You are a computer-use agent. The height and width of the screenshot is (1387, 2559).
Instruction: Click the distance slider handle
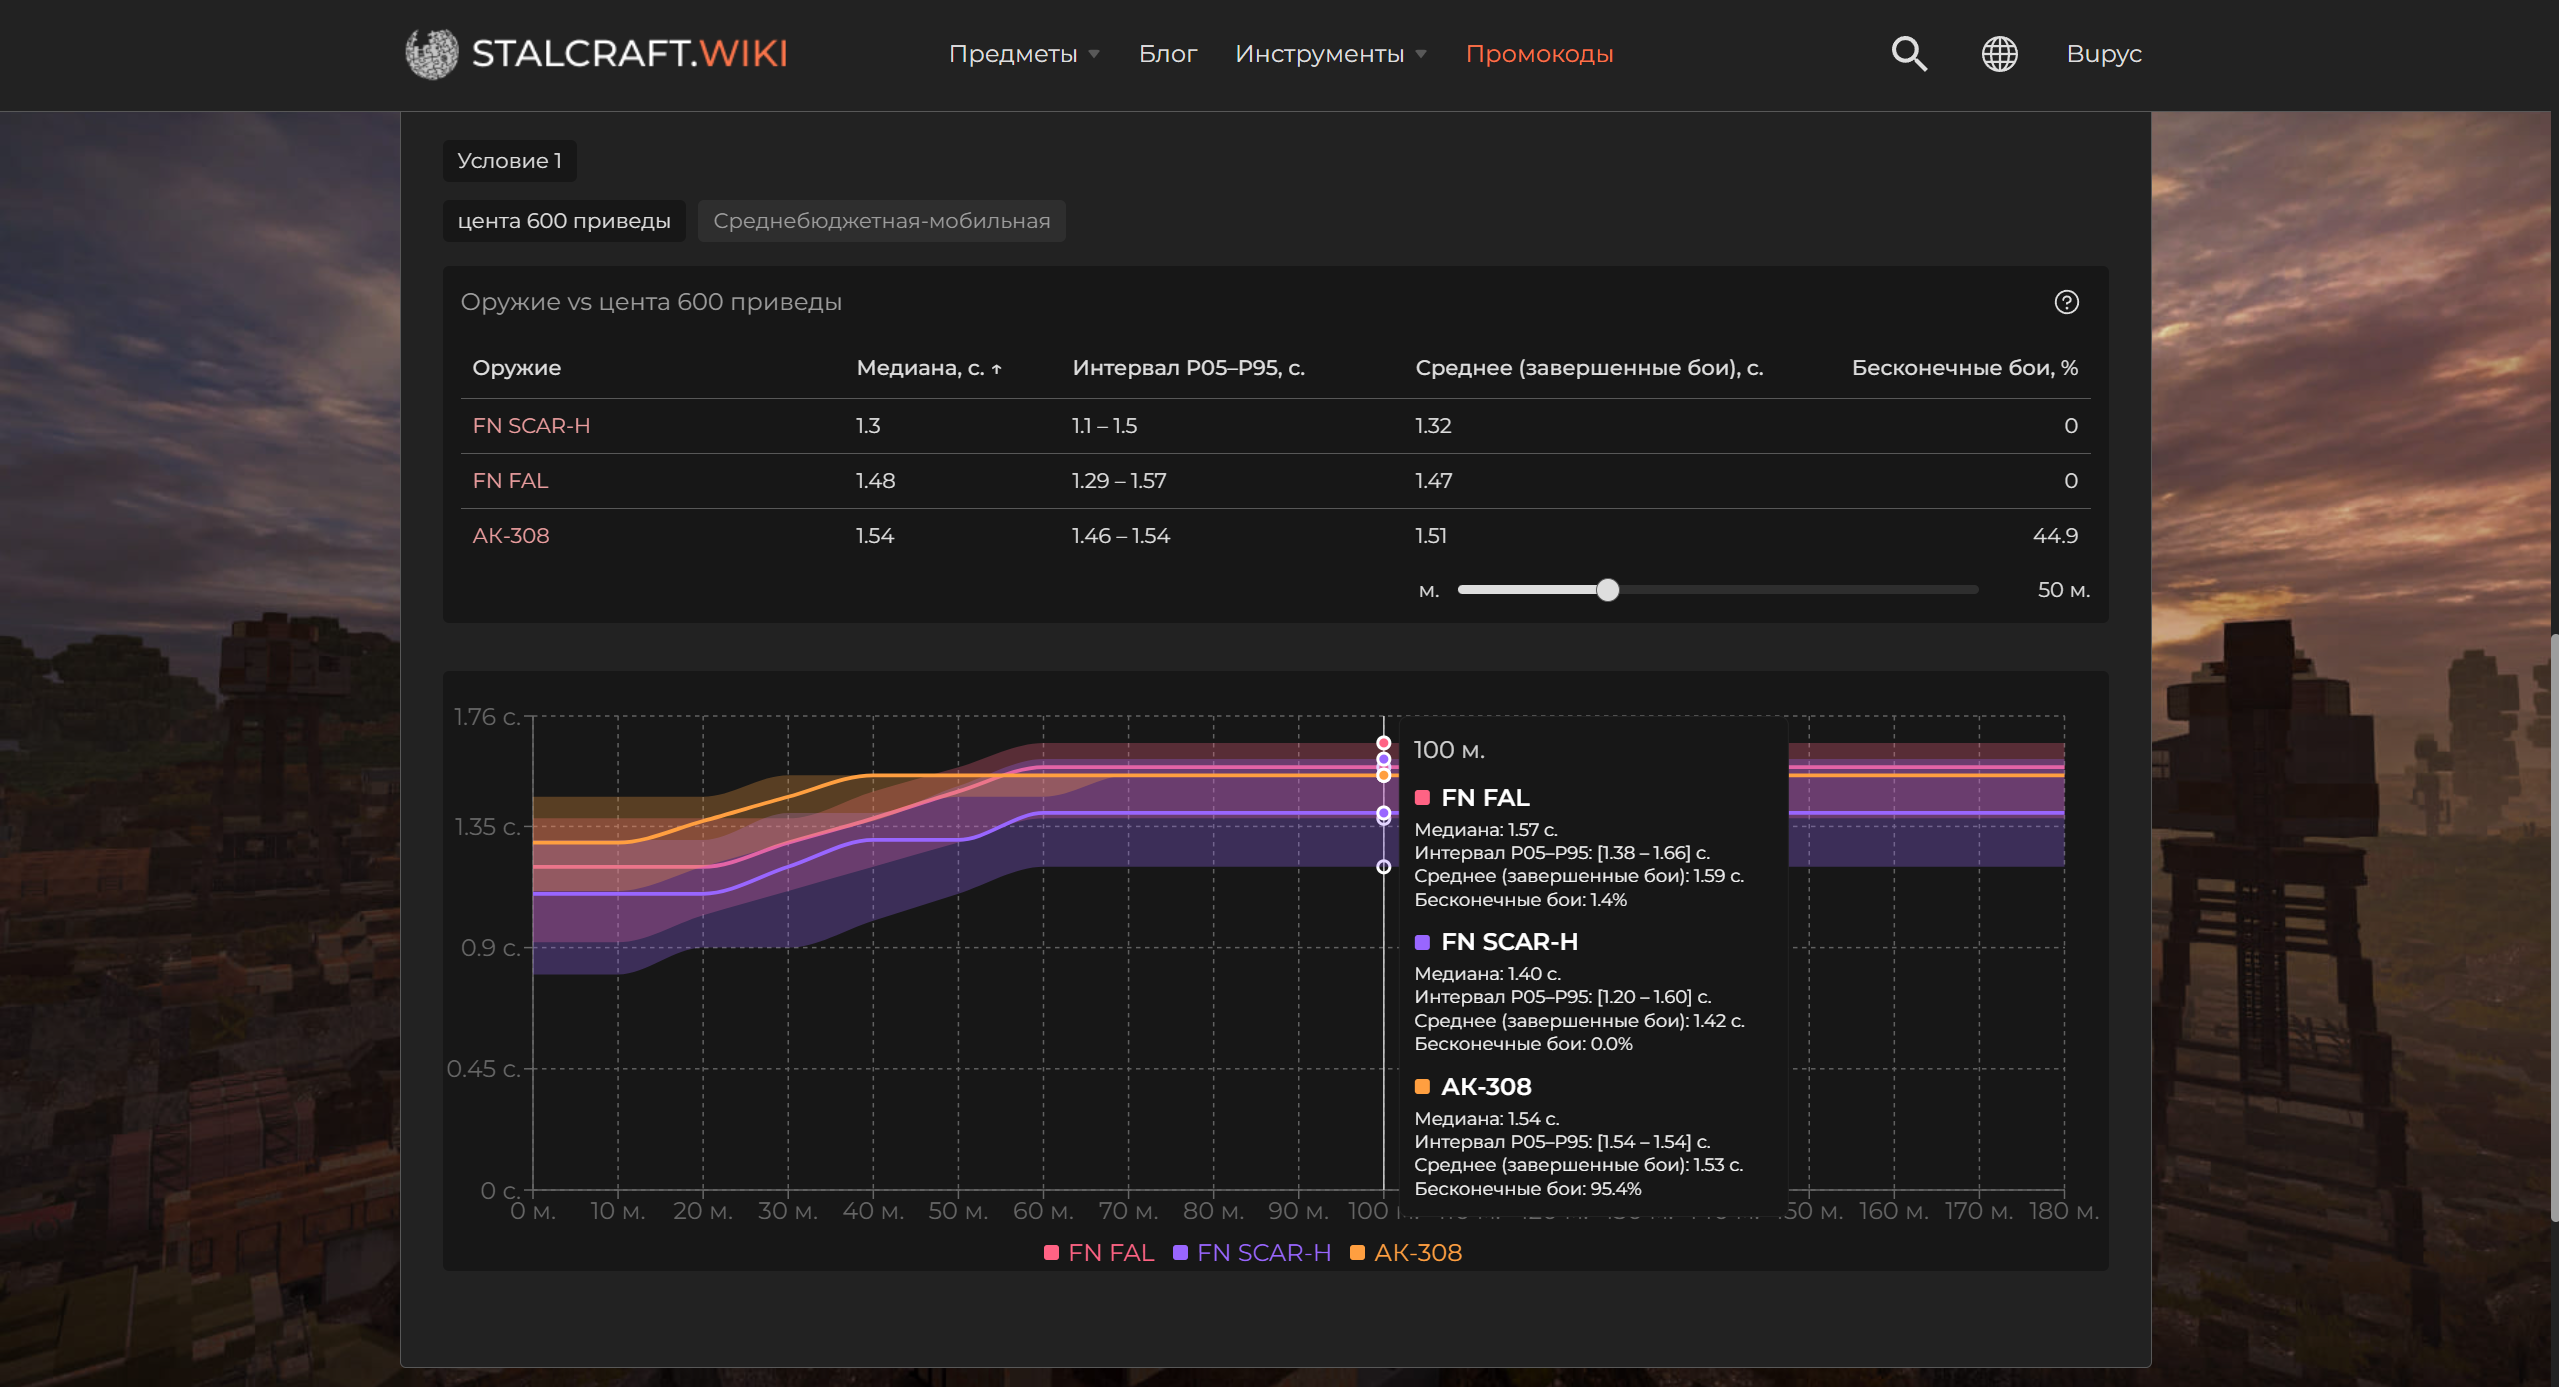point(1607,590)
